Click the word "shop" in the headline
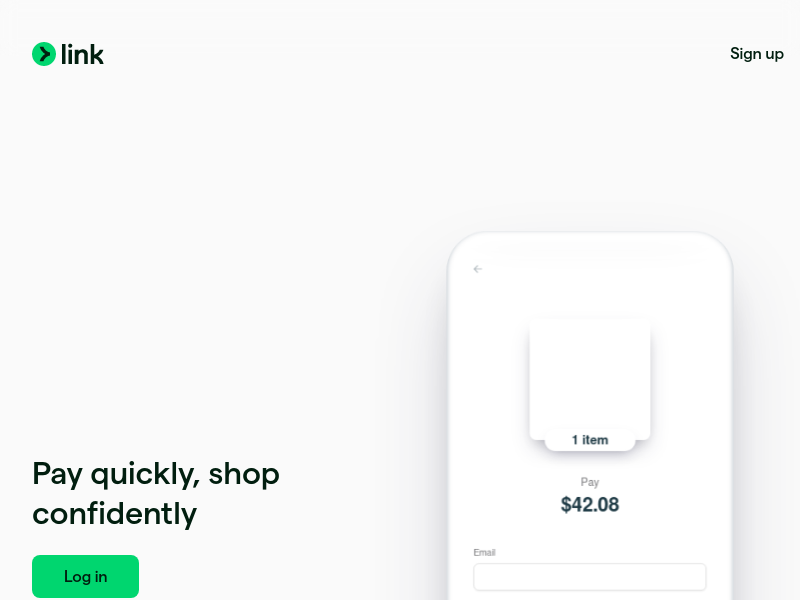Image resolution: width=800 pixels, height=600 pixels. (244, 476)
